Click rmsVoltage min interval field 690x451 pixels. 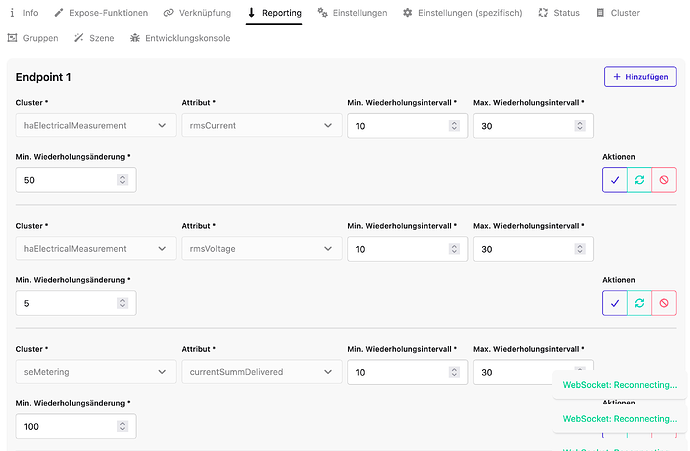coord(407,249)
